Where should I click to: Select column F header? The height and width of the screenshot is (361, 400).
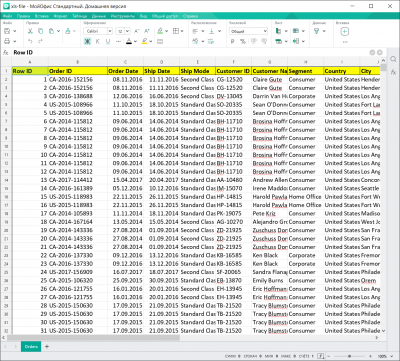coord(233,62)
